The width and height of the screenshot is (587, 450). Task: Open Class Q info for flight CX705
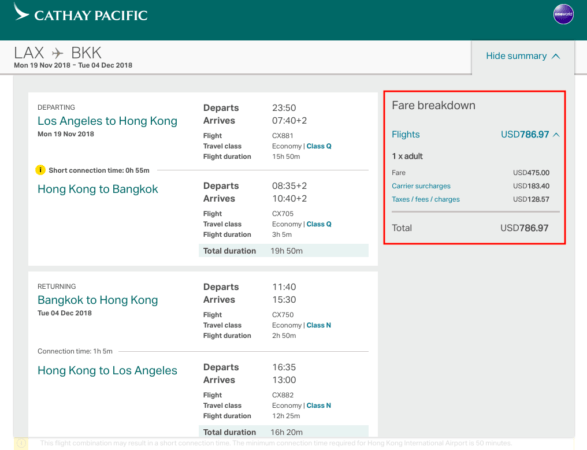(x=319, y=224)
